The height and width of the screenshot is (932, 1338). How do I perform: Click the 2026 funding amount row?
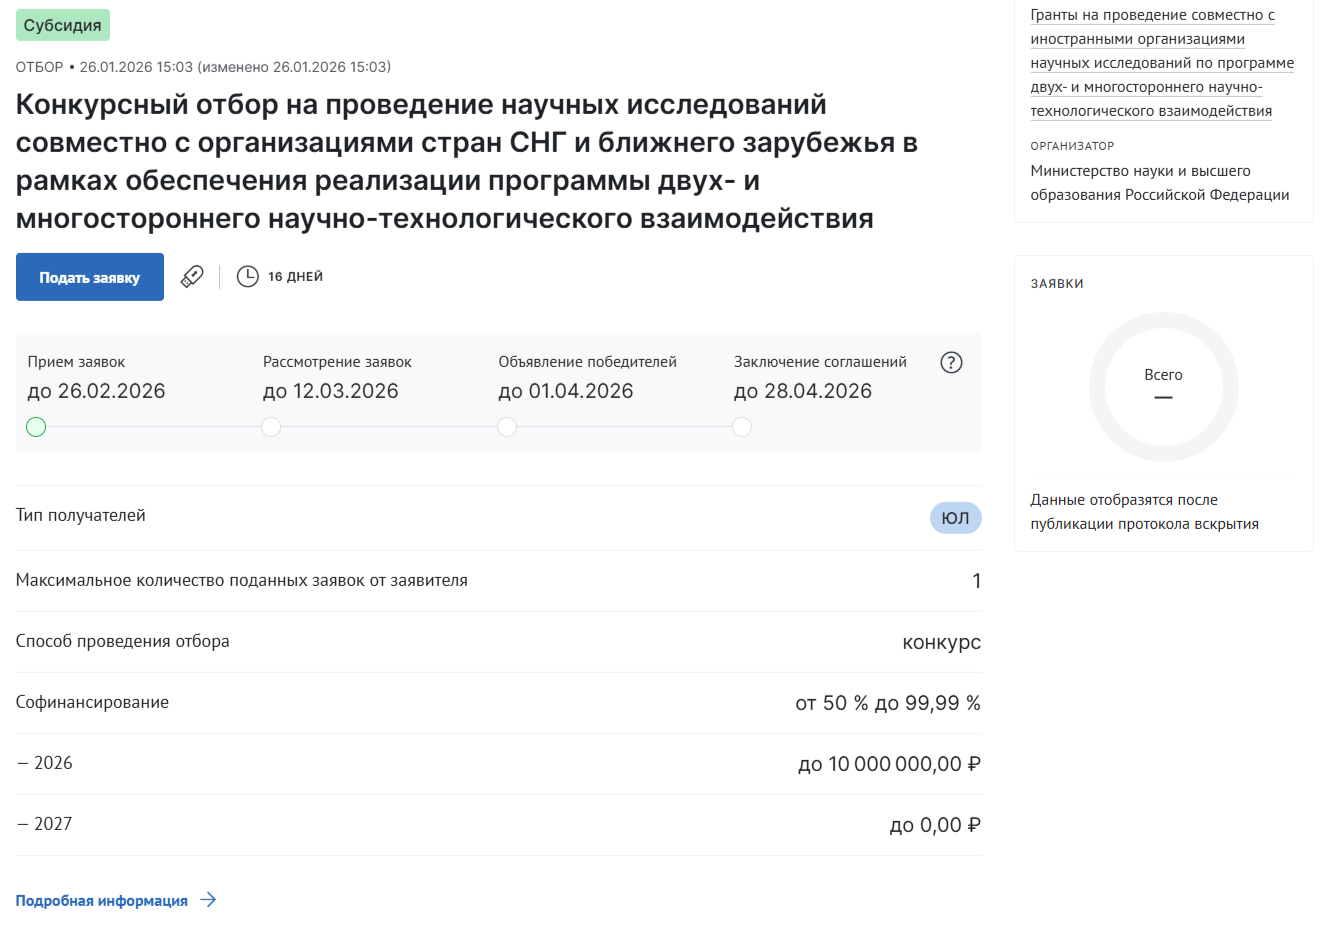498,764
